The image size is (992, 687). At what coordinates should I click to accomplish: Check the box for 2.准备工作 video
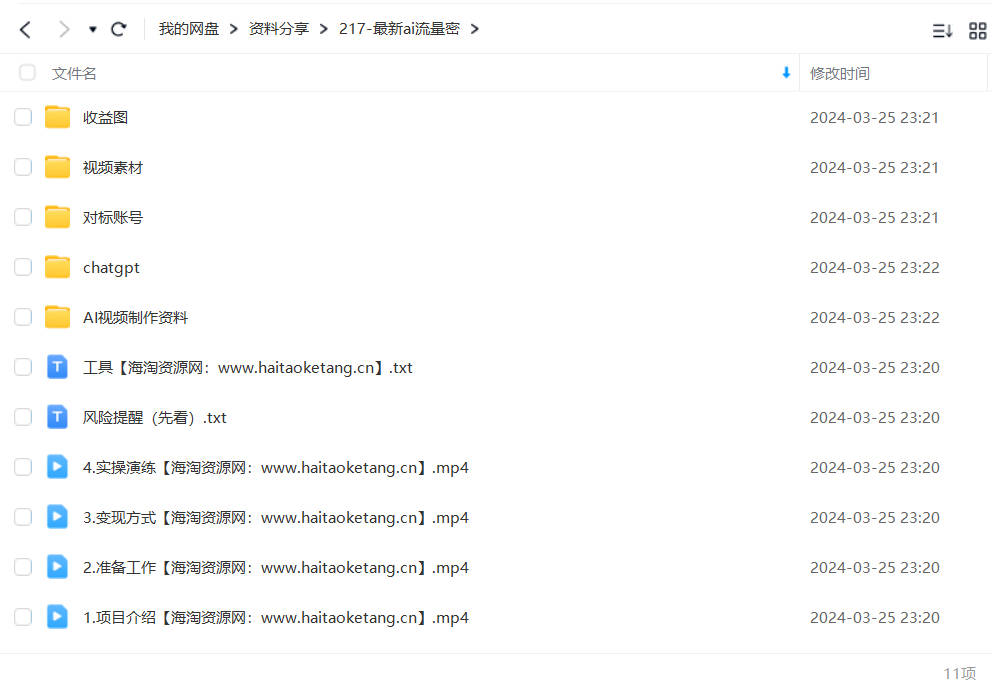tap(23, 567)
